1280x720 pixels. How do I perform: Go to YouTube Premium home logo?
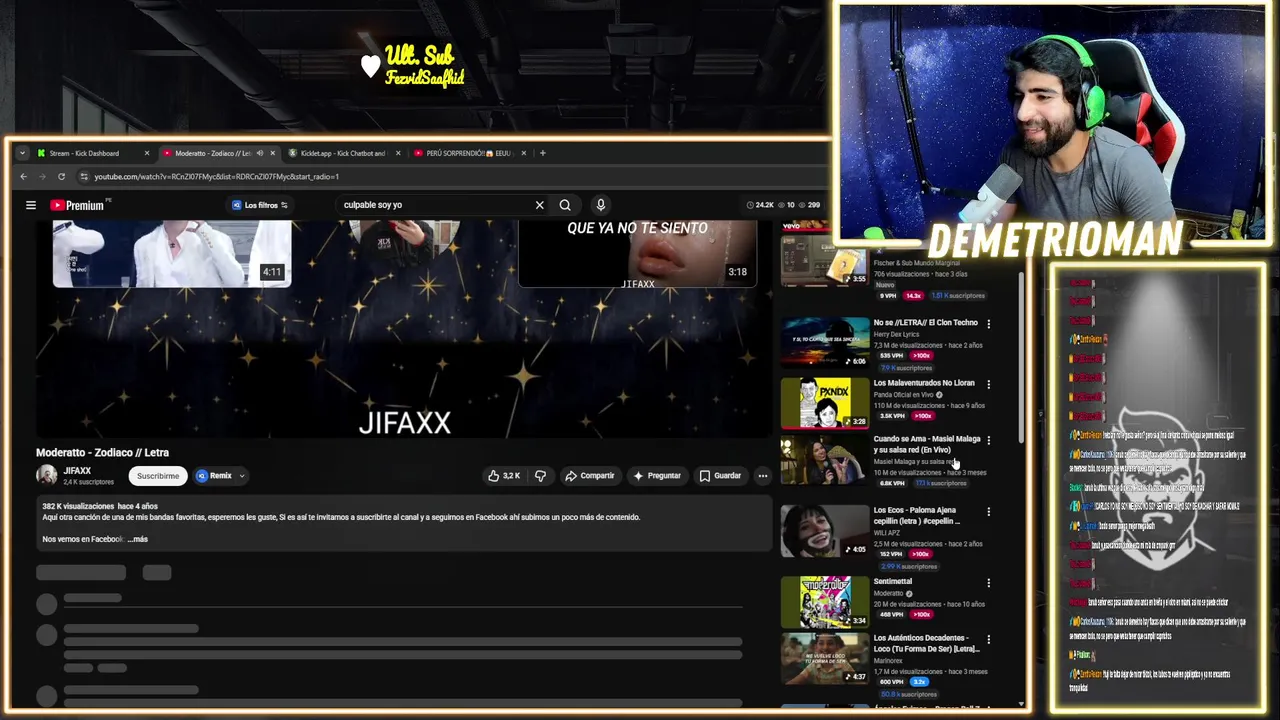click(x=78, y=205)
